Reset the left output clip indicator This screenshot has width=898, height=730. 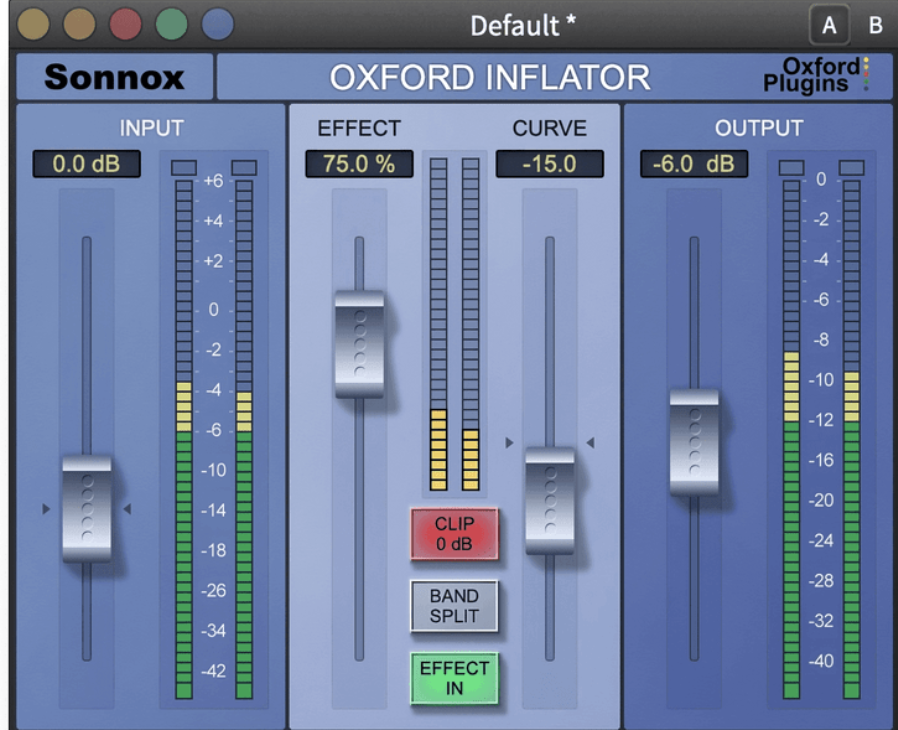pos(791,168)
